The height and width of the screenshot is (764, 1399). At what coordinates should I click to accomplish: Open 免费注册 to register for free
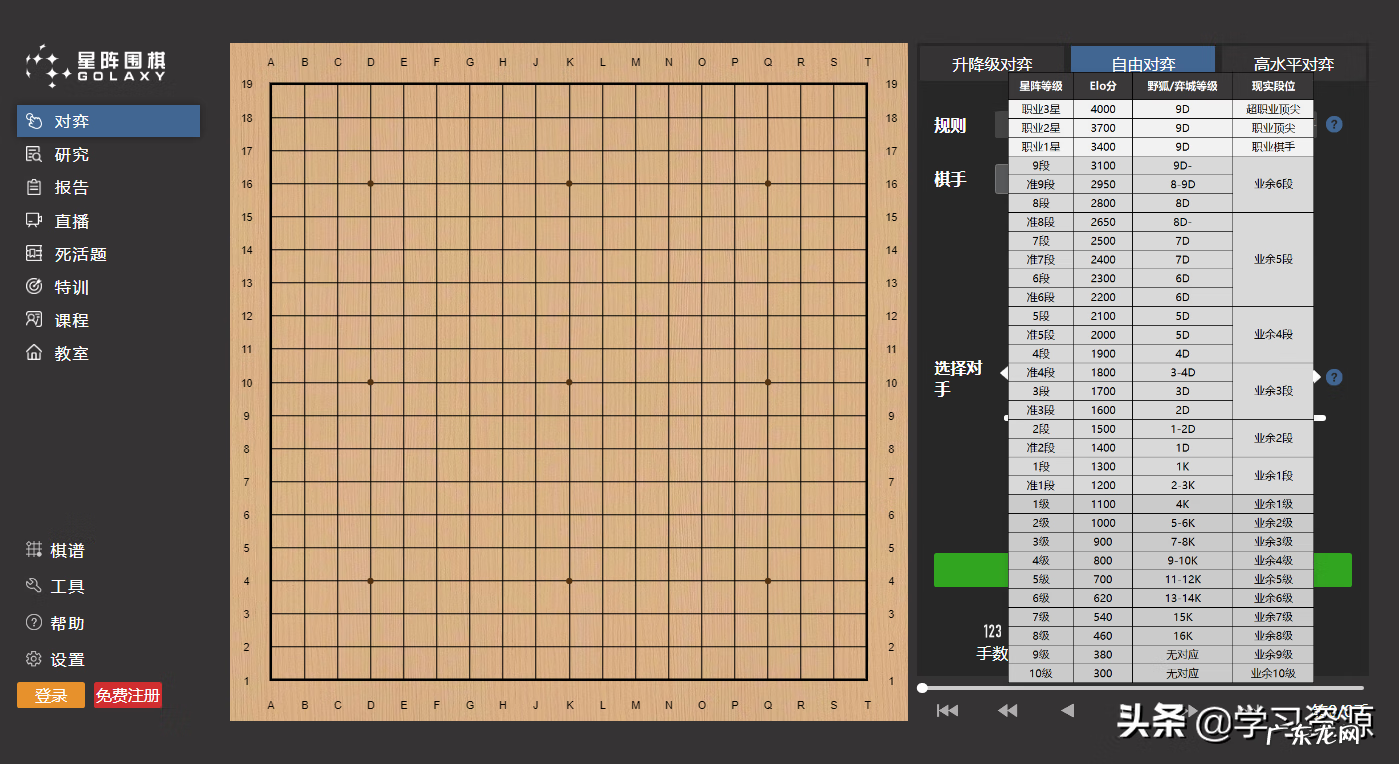coord(127,694)
